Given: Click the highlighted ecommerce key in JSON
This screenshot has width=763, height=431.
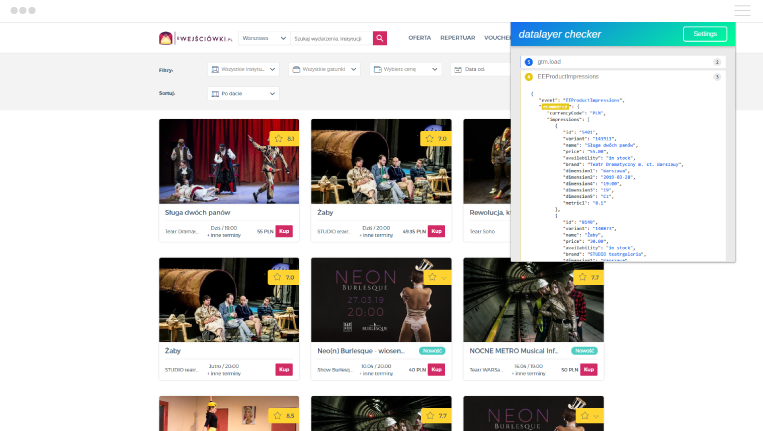Looking at the screenshot, I should [555, 107].
